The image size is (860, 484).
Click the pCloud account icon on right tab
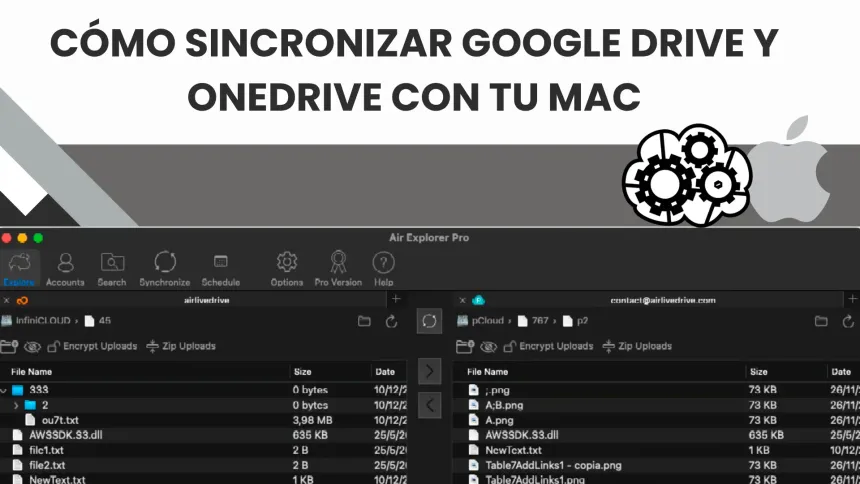pos(478,300)
